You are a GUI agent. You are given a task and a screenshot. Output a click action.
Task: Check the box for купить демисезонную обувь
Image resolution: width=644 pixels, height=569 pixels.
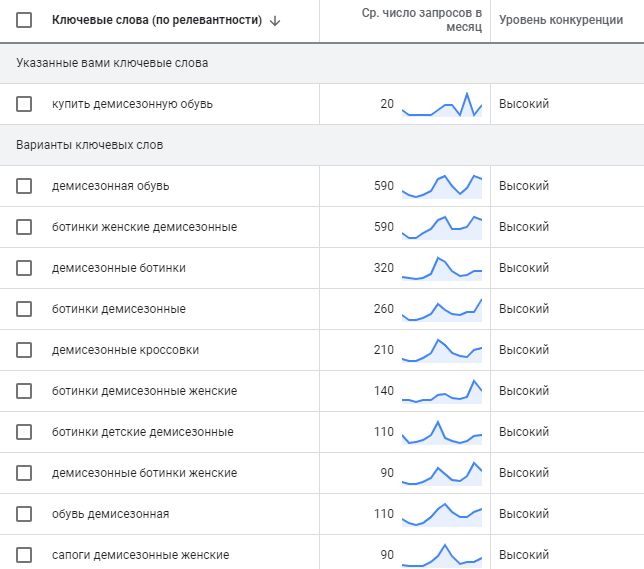pyautogui.click(x=24, y=104)
